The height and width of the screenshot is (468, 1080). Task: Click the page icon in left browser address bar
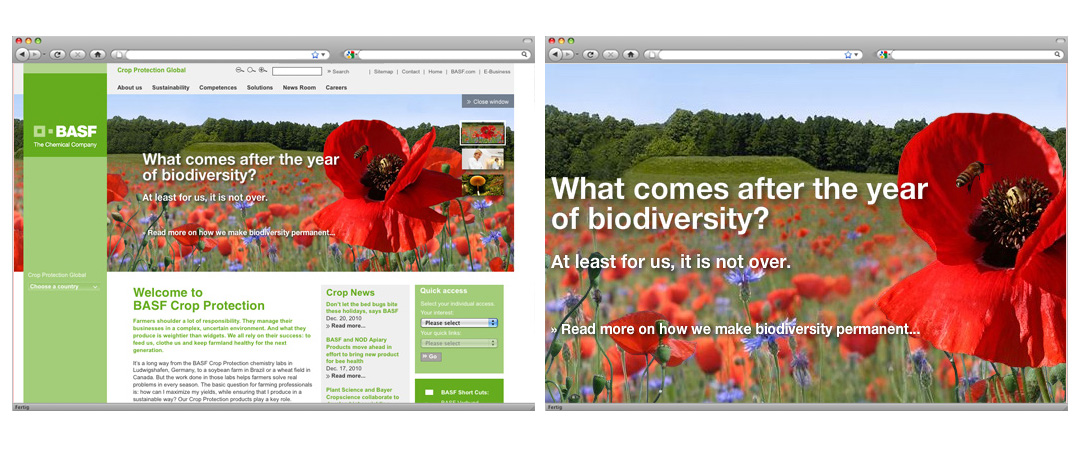(117, 54)
